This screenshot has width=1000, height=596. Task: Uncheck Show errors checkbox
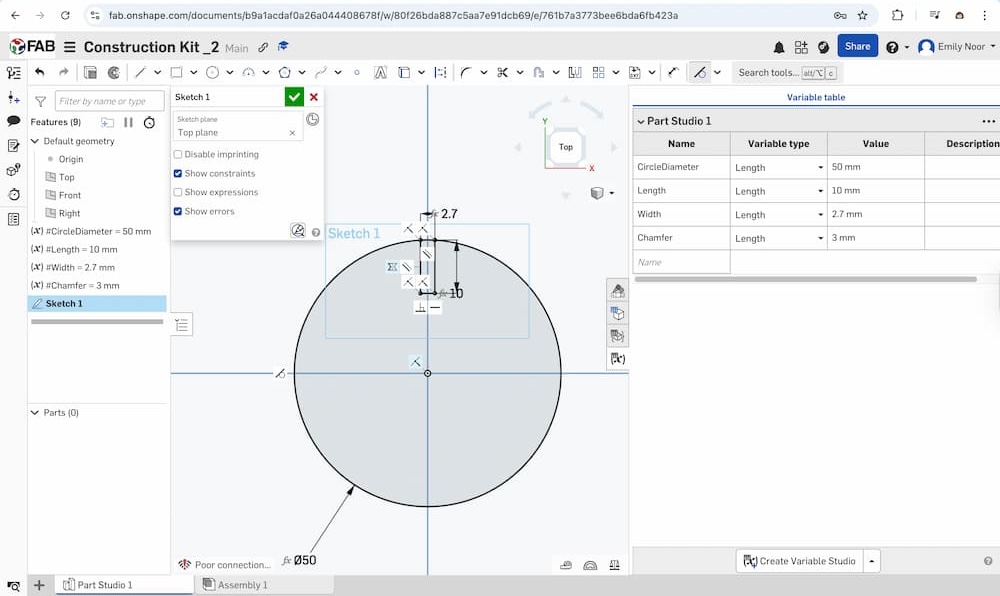[x=178, y=211]
